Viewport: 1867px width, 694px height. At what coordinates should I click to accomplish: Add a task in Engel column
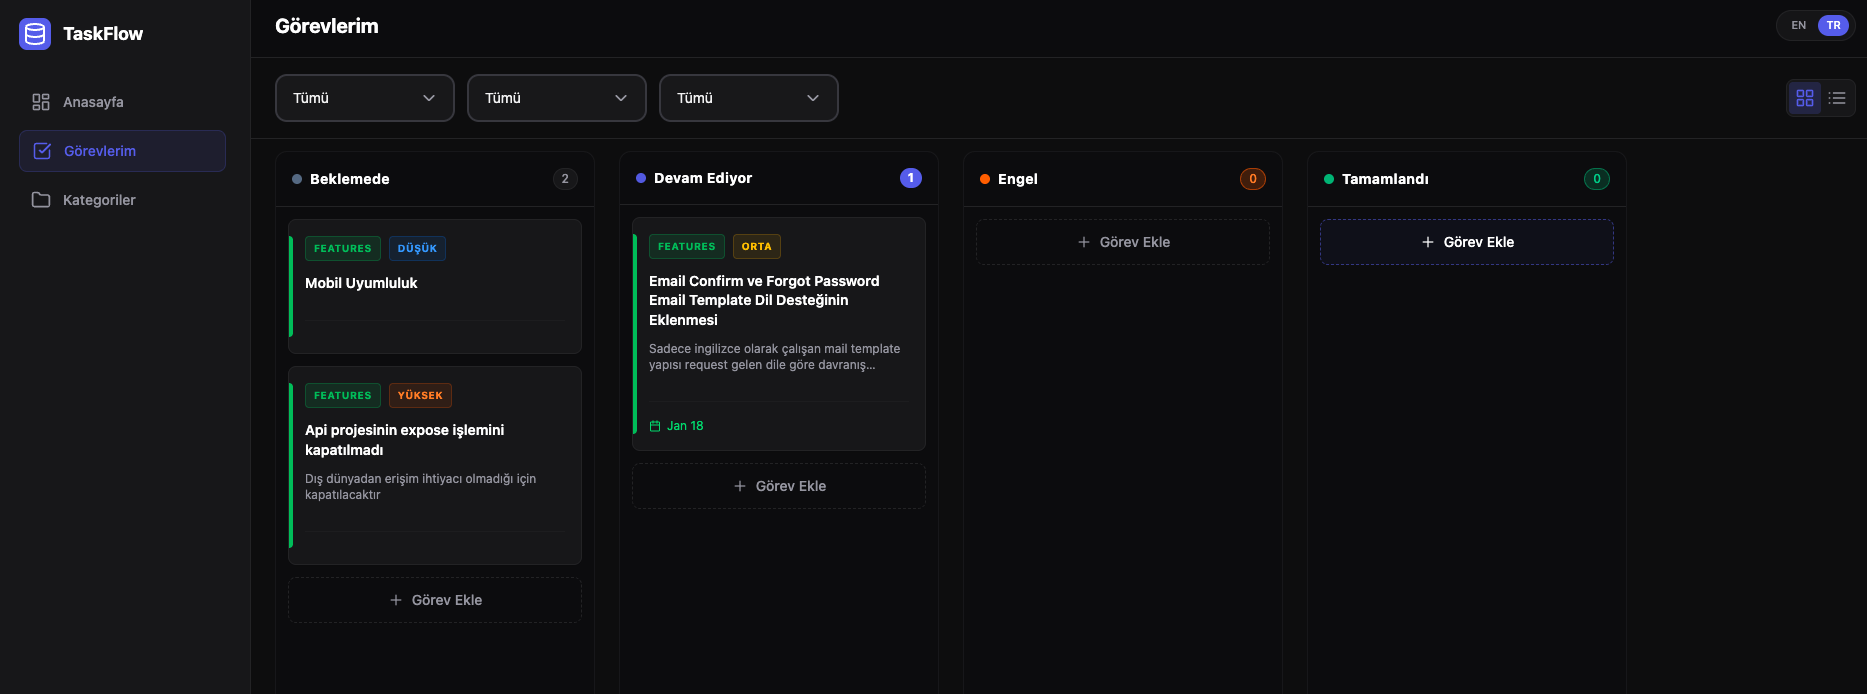[1123, 242]
